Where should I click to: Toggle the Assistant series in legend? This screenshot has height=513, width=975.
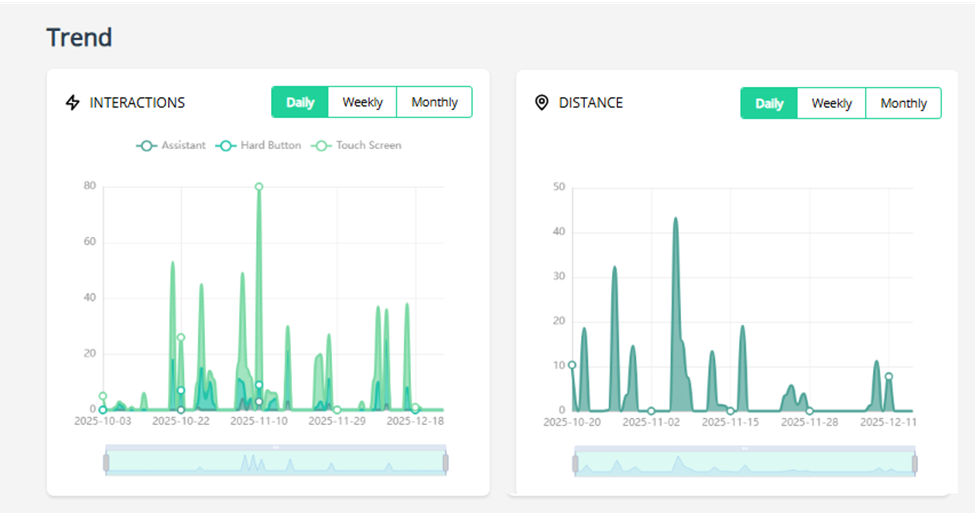click(x=171, y=145)
